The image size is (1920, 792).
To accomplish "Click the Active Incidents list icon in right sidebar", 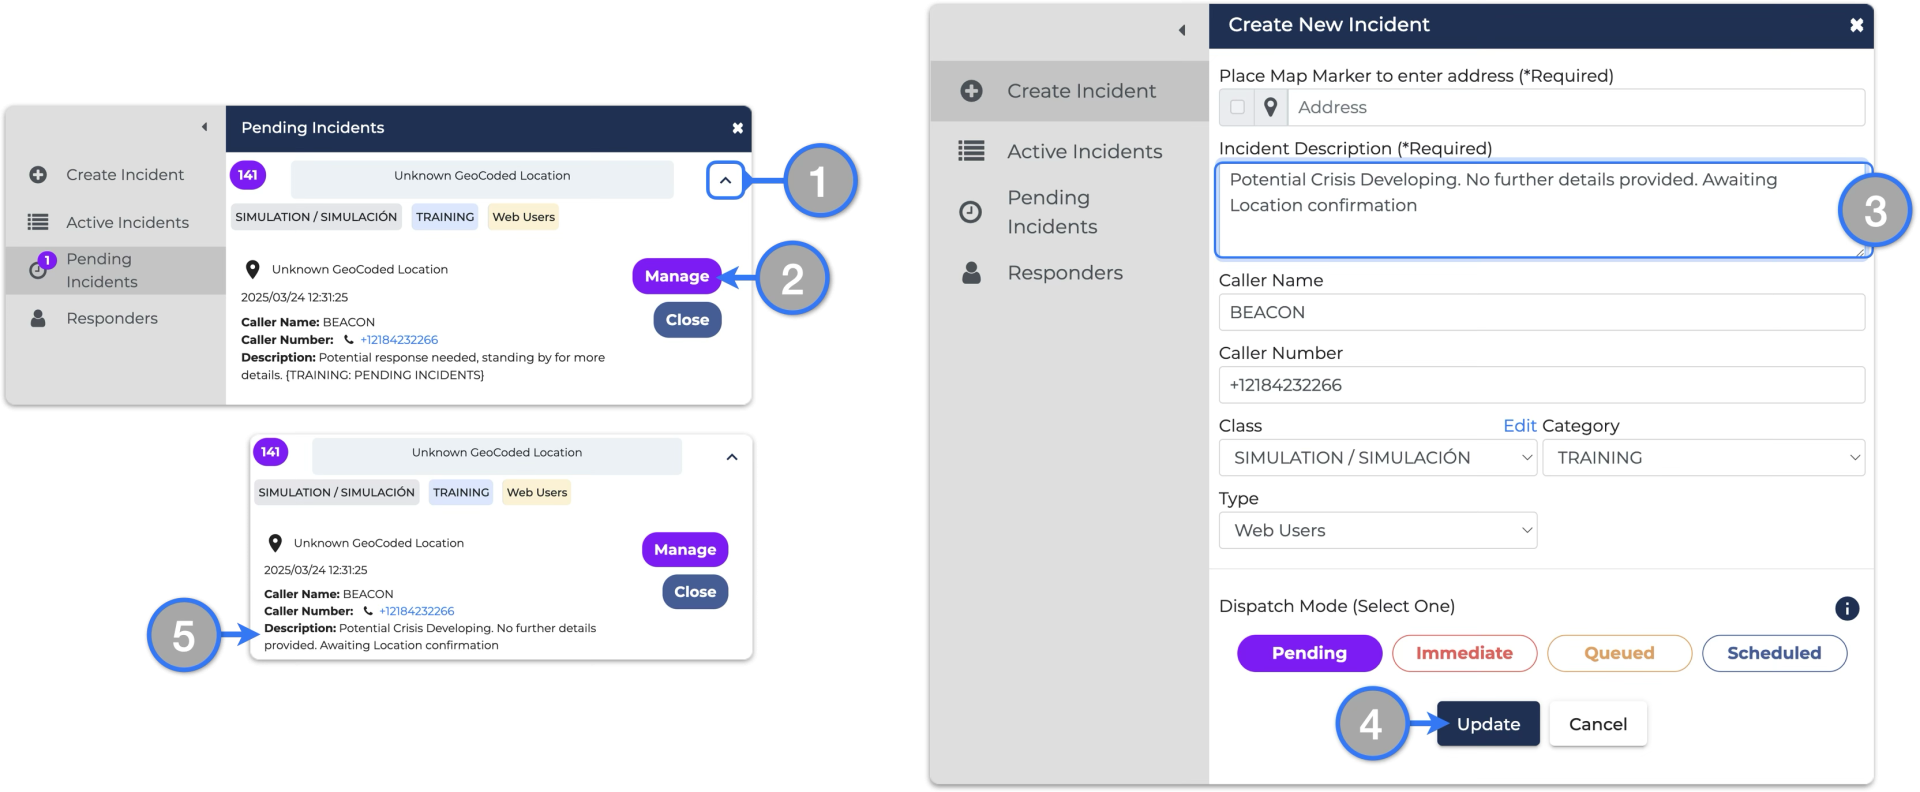I will (x=971, y=151).
